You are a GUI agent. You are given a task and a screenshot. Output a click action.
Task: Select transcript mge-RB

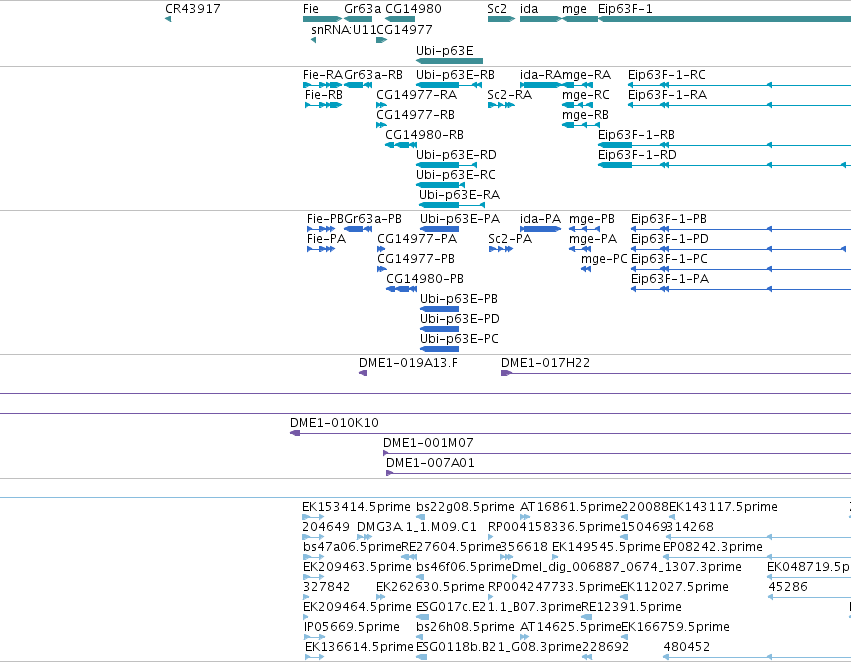point(585,114)
